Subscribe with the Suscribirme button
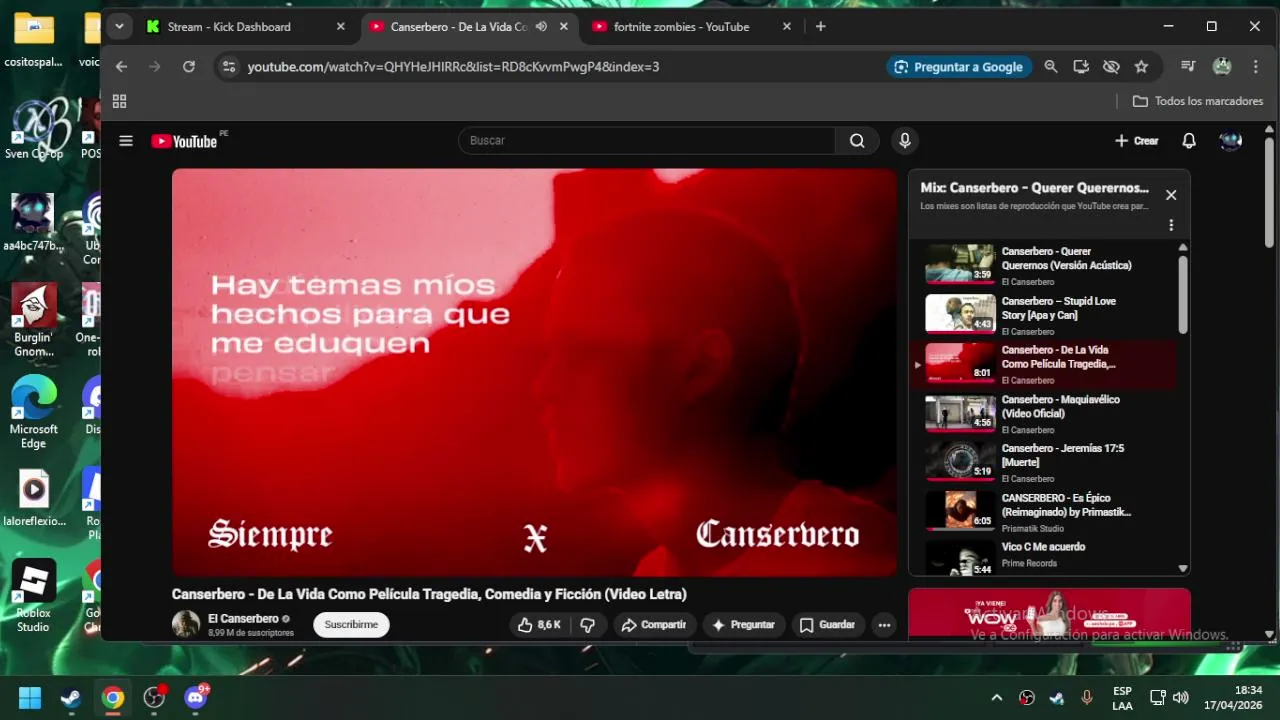 [351, 625]
